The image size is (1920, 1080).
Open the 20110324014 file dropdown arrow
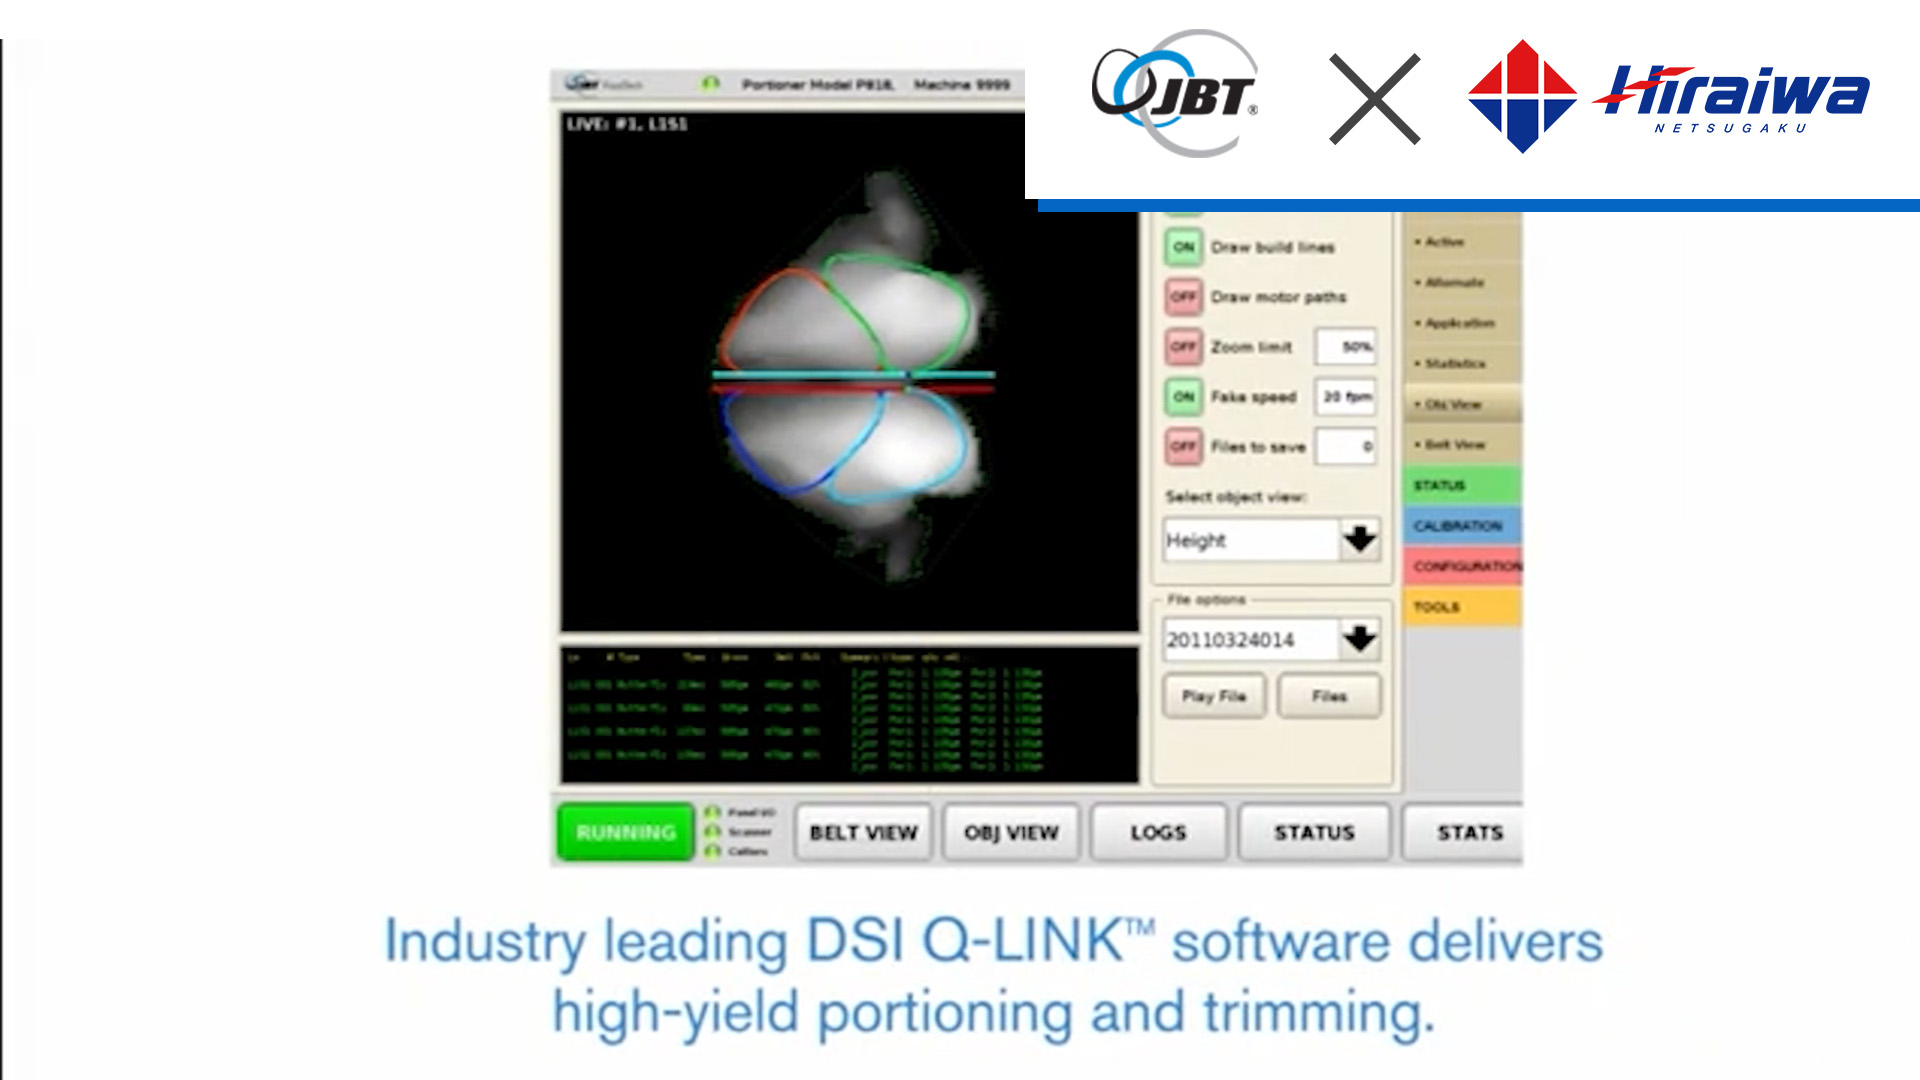(1360, 639)
